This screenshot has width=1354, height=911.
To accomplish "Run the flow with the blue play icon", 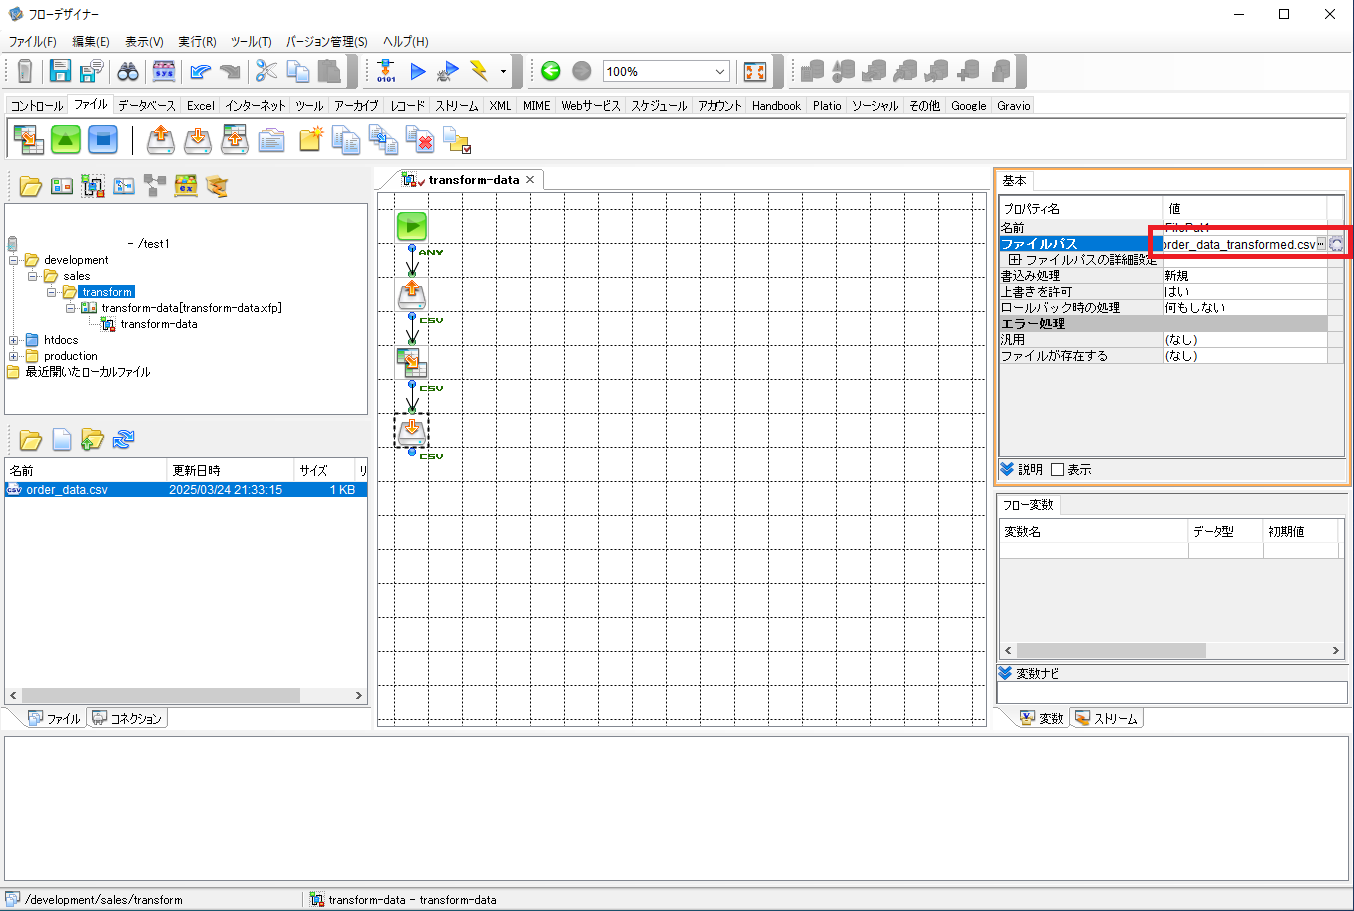I will pos(418,71).
